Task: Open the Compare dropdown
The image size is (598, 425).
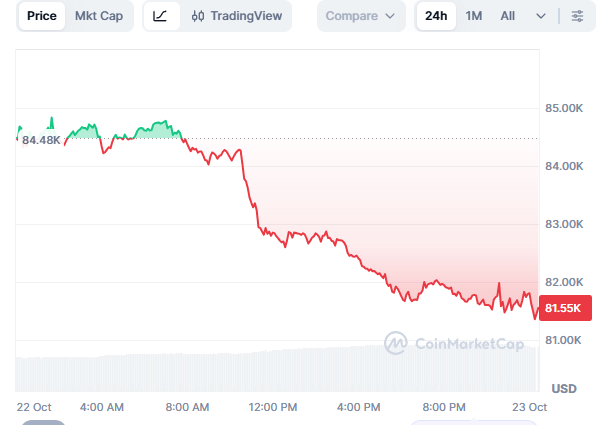Action: pos(361,16)
